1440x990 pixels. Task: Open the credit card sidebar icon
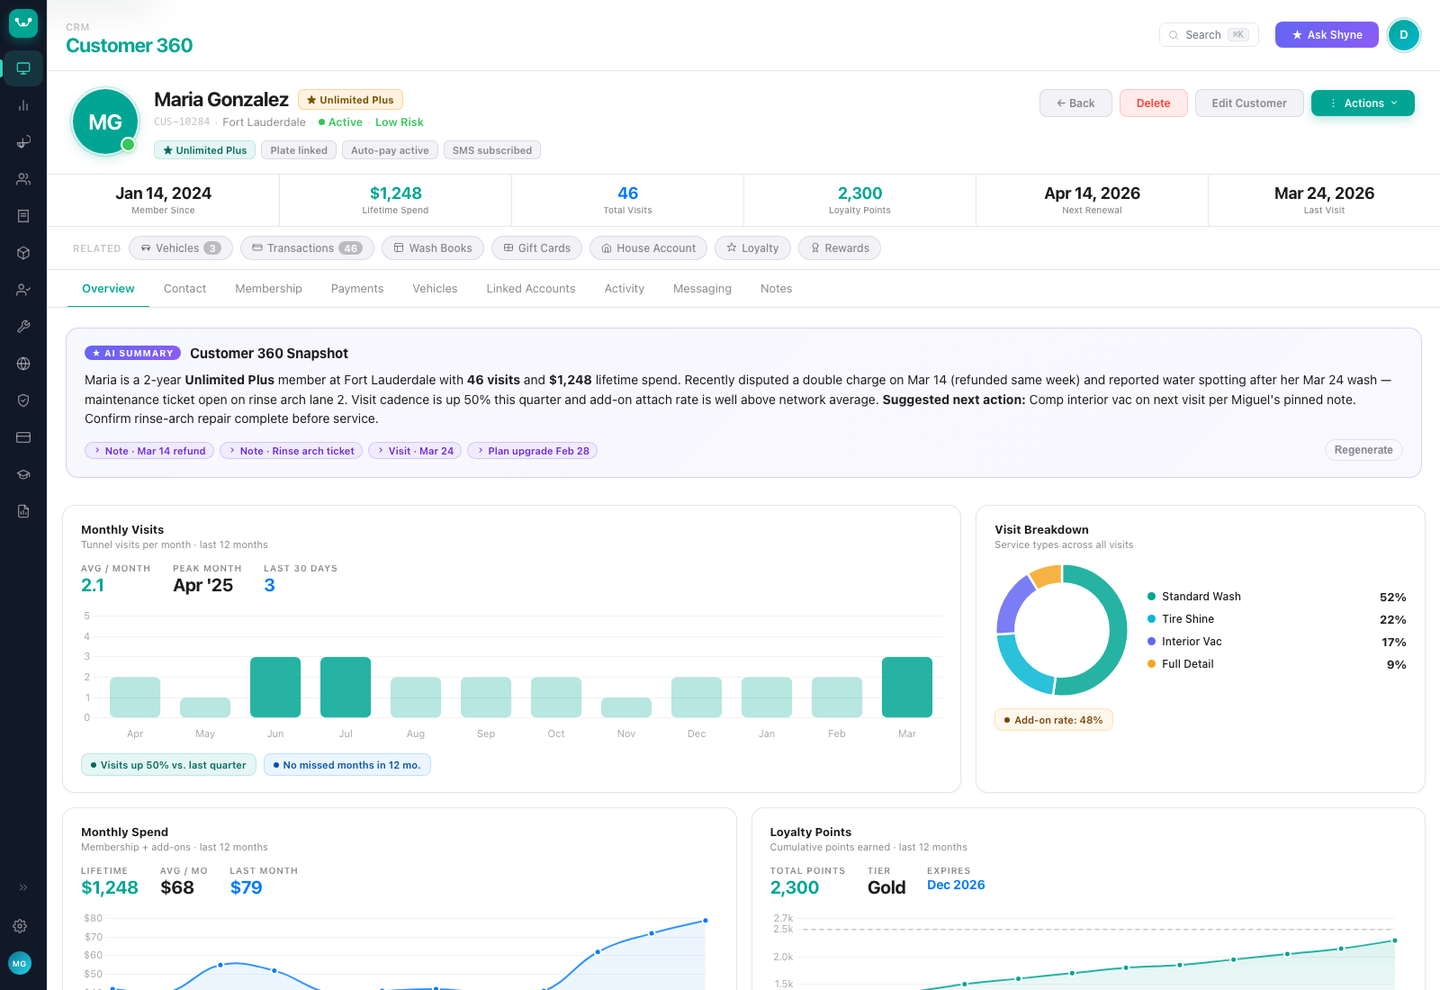pyautogui.click(x=23, y=437)
